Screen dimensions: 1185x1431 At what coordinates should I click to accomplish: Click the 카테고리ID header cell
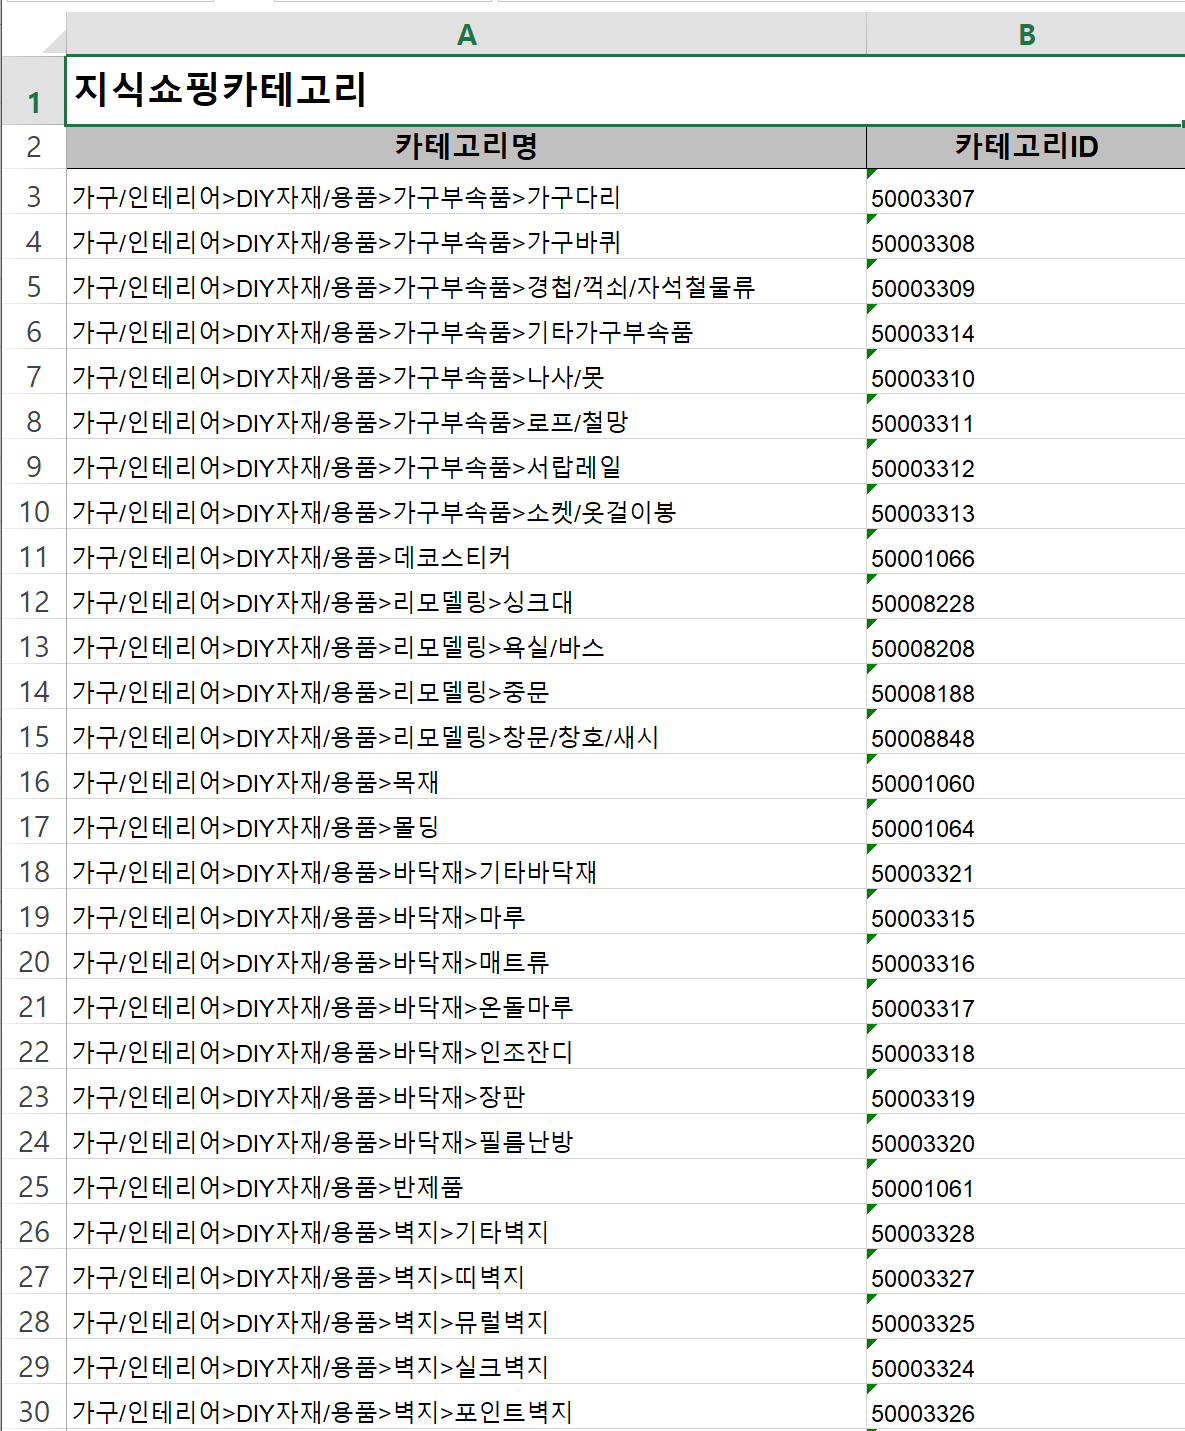(1026, 147)
